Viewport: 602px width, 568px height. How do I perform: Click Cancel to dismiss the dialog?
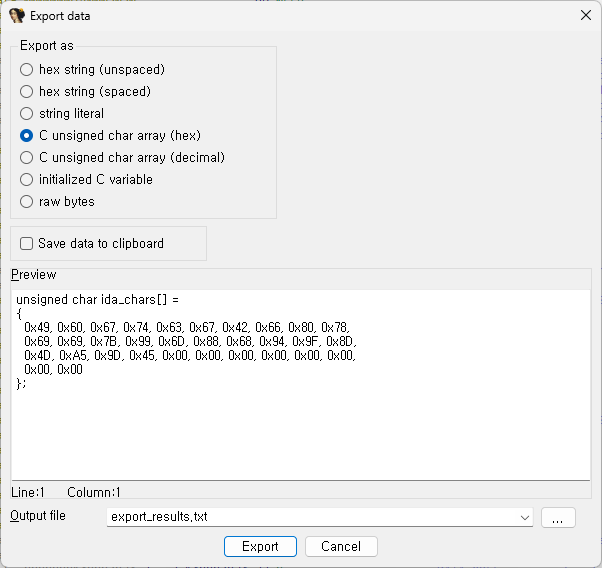coord(341,547)
